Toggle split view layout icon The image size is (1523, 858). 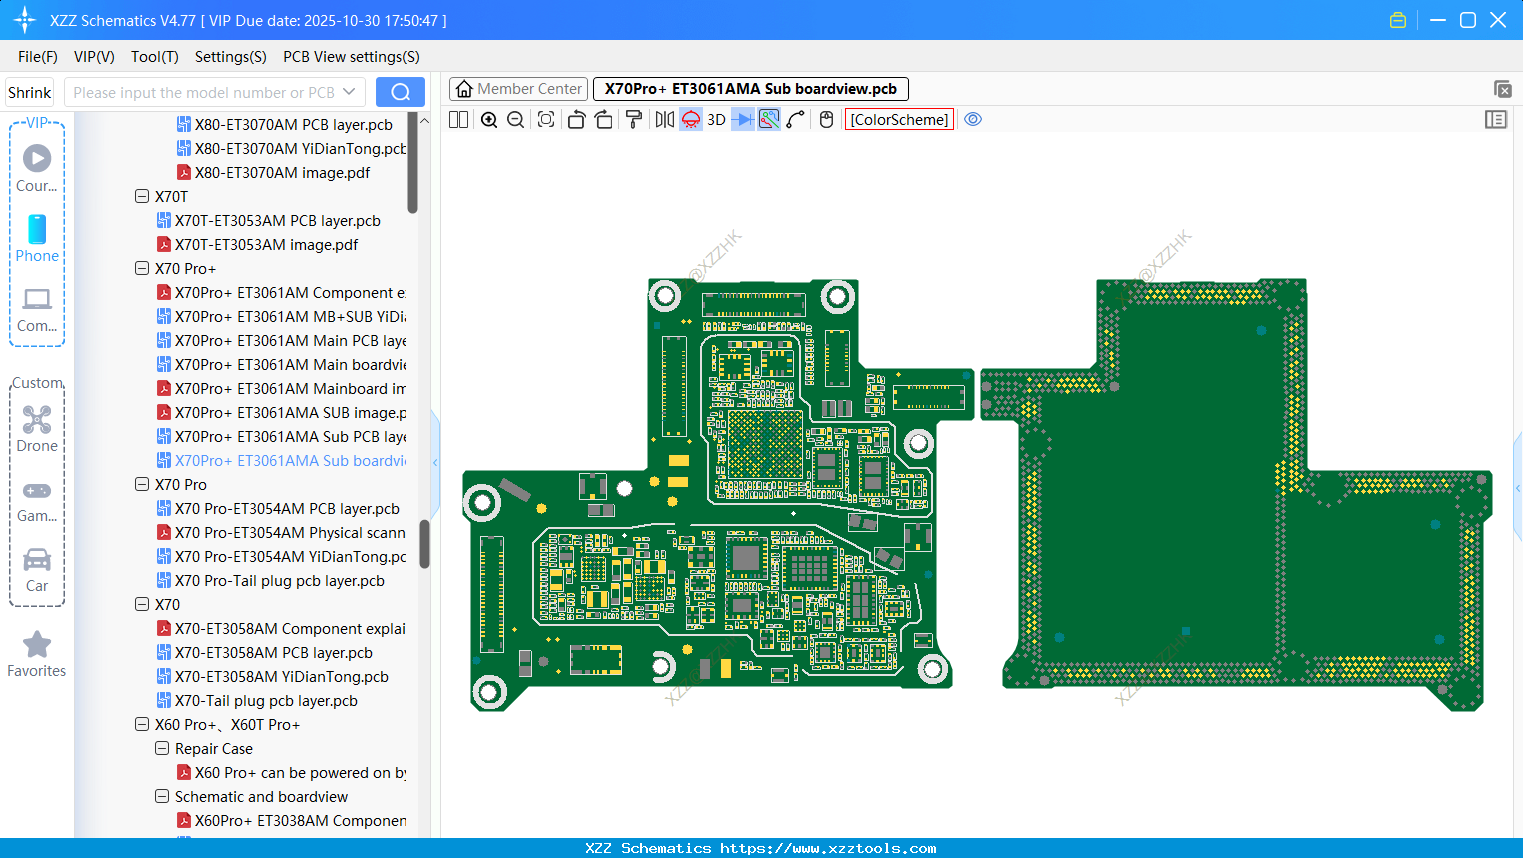click(459, 120)
